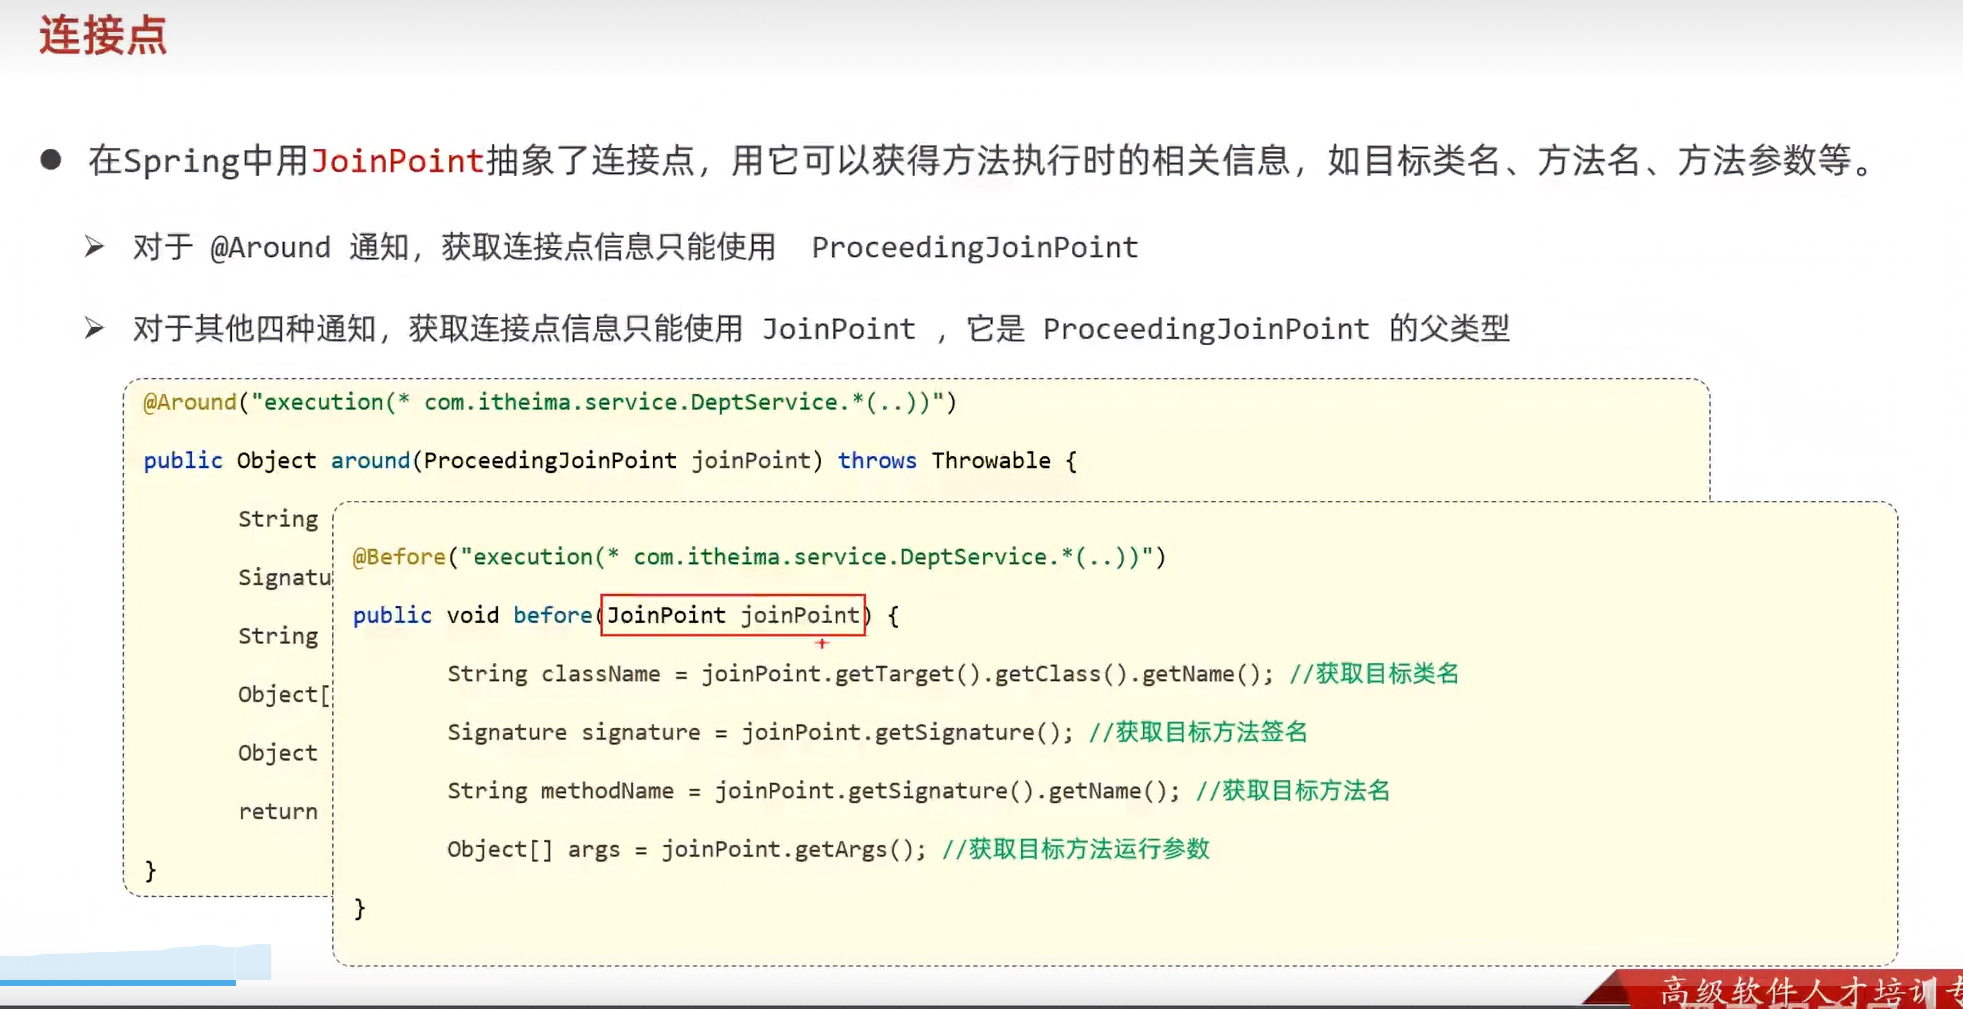Click the joinPoint.getArgs() method call

click(790, 849)
